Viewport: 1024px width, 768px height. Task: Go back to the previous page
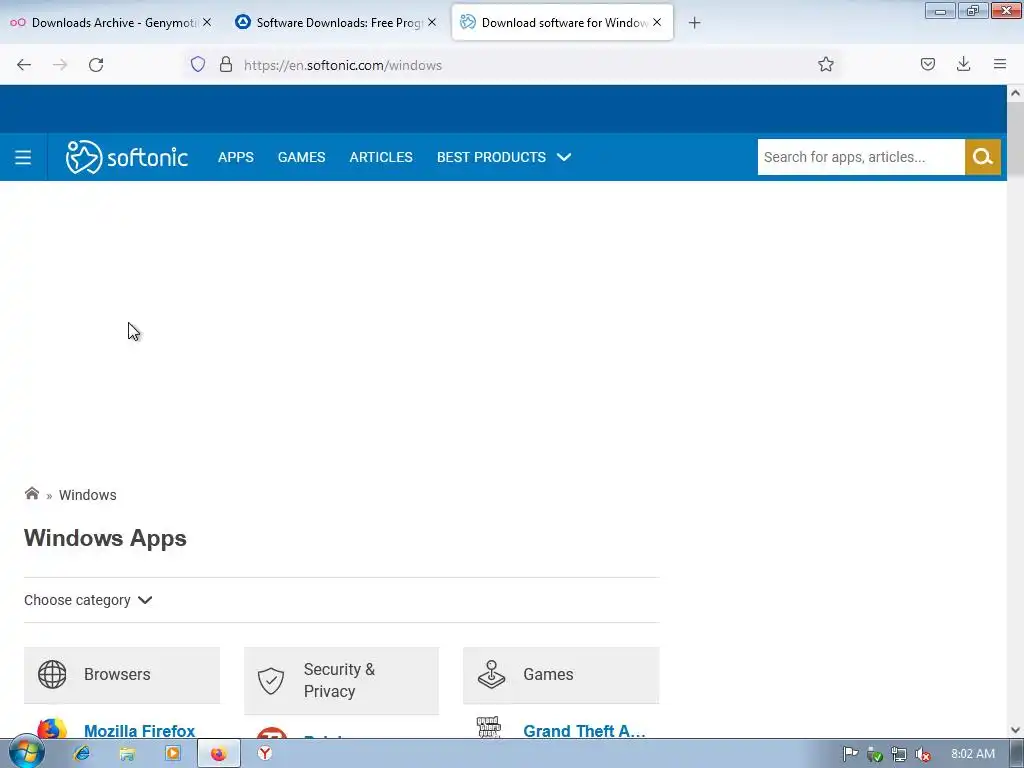click(24, 65)
